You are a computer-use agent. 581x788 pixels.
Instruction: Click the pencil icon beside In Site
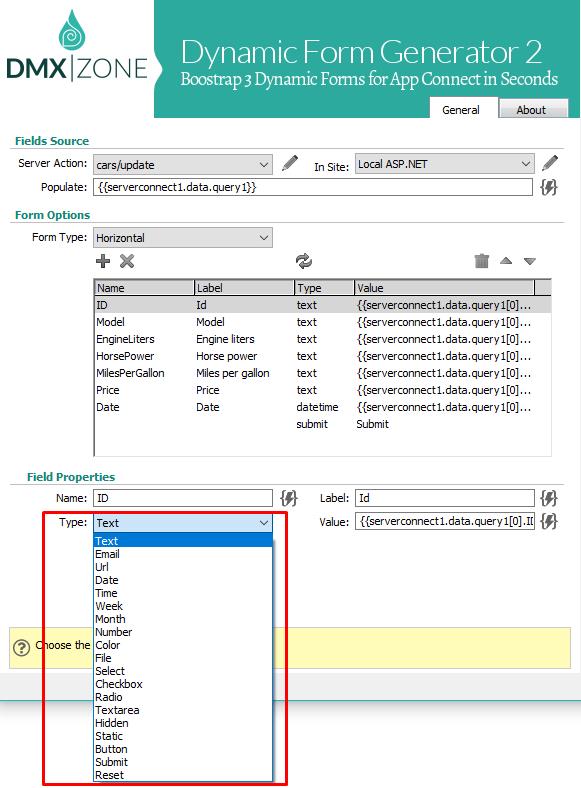pos(550,163)
